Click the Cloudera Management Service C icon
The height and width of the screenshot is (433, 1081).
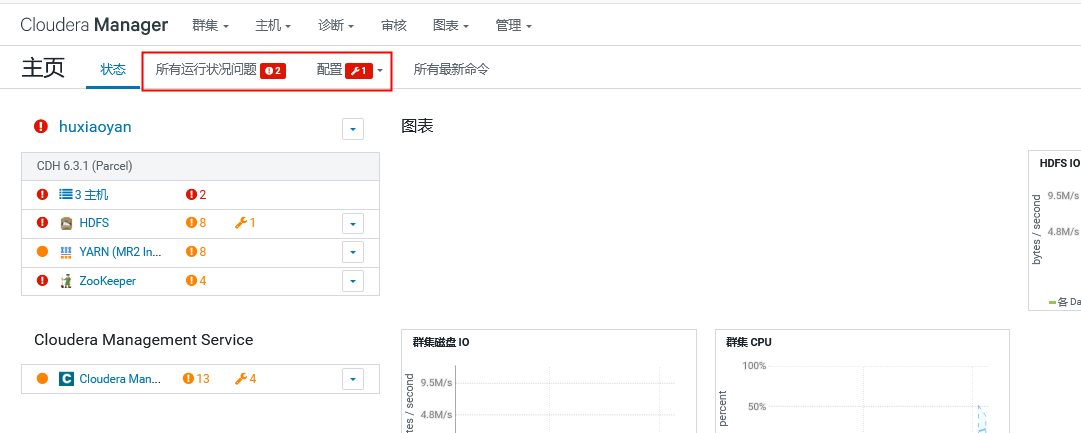66,379
